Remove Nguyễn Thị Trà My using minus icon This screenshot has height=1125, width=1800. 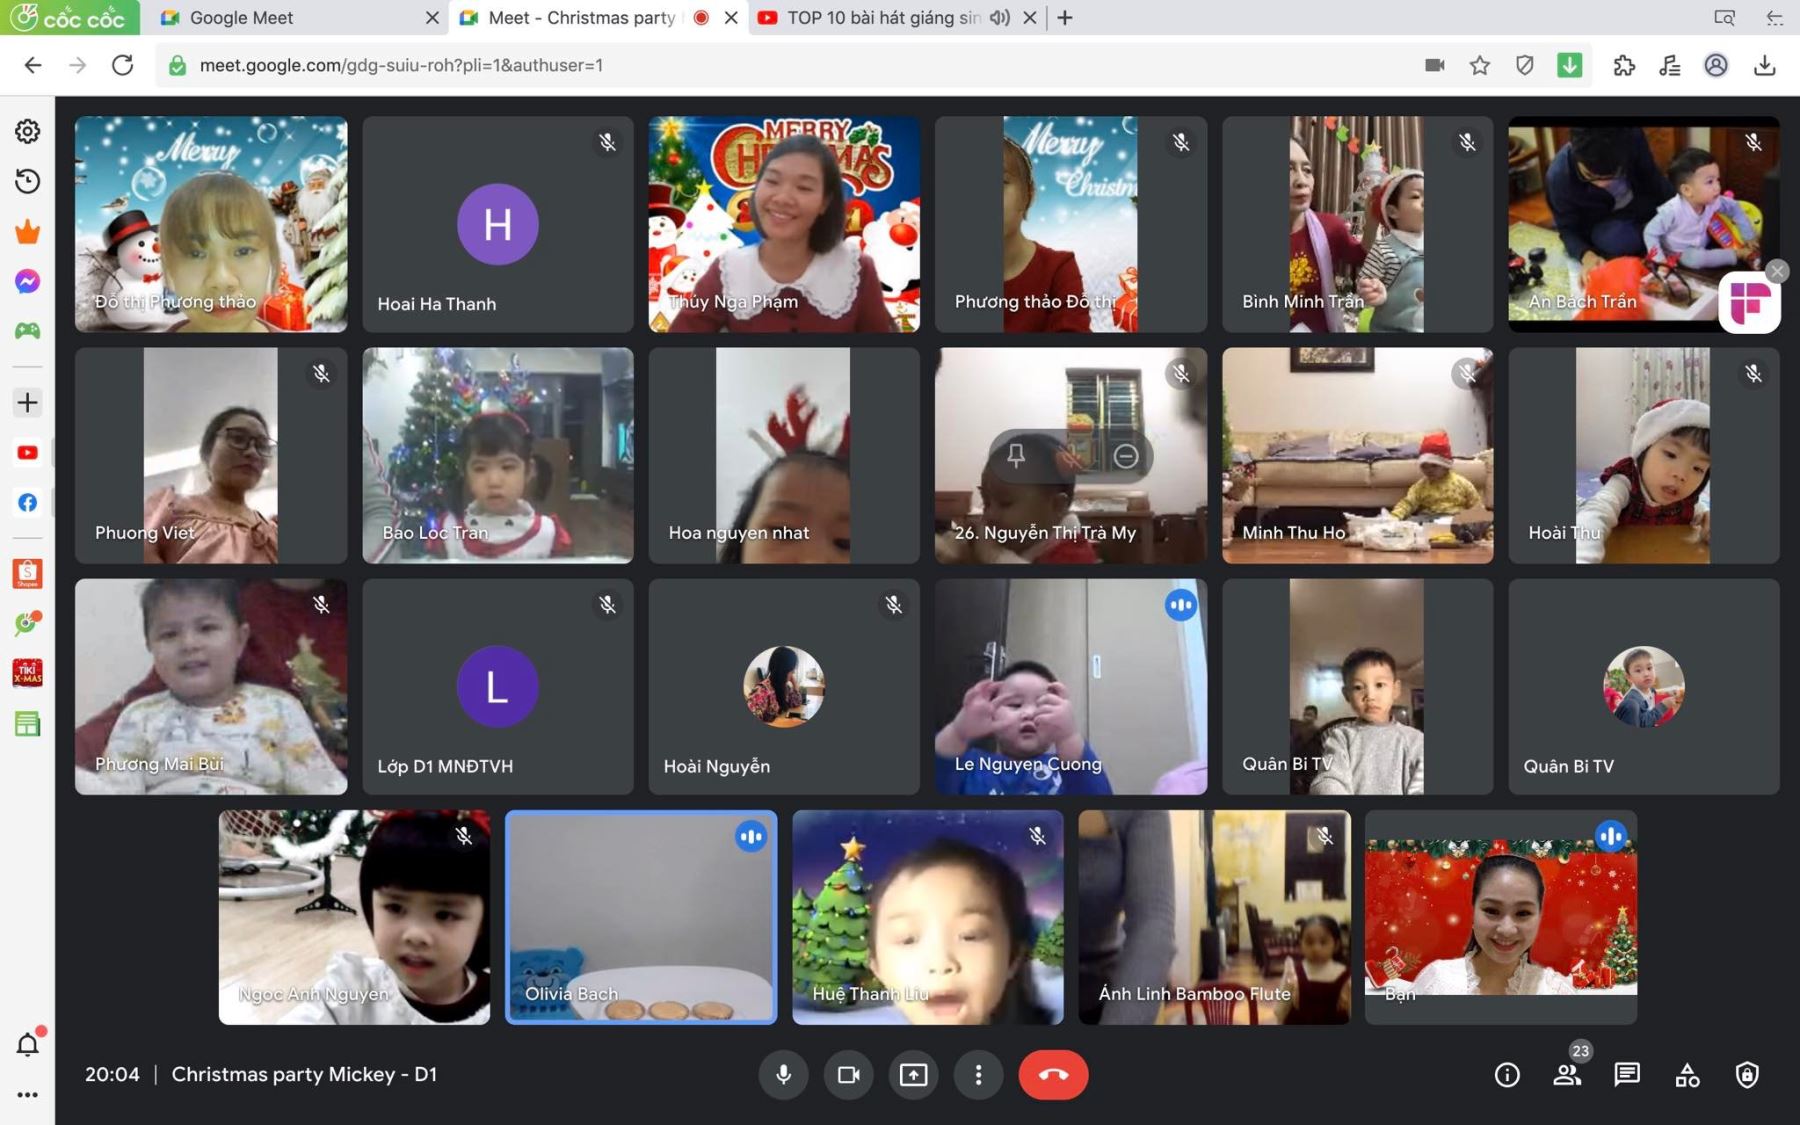(x=1126, y=456)
